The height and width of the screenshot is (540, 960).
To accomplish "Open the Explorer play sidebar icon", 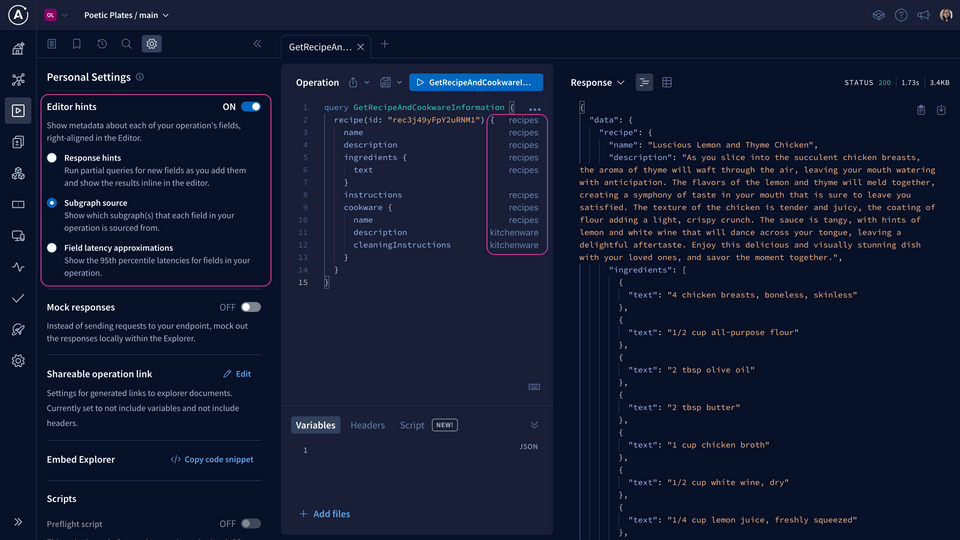I will [18, 111].
